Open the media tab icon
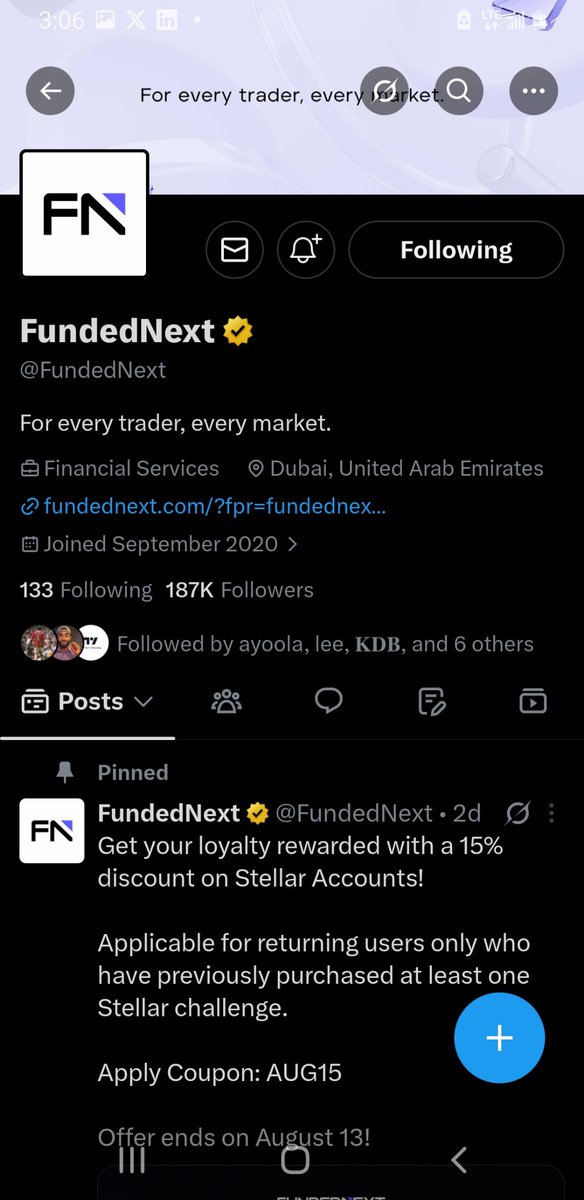Viewport: 584px width, 1200px height. (x=533, y=702)
